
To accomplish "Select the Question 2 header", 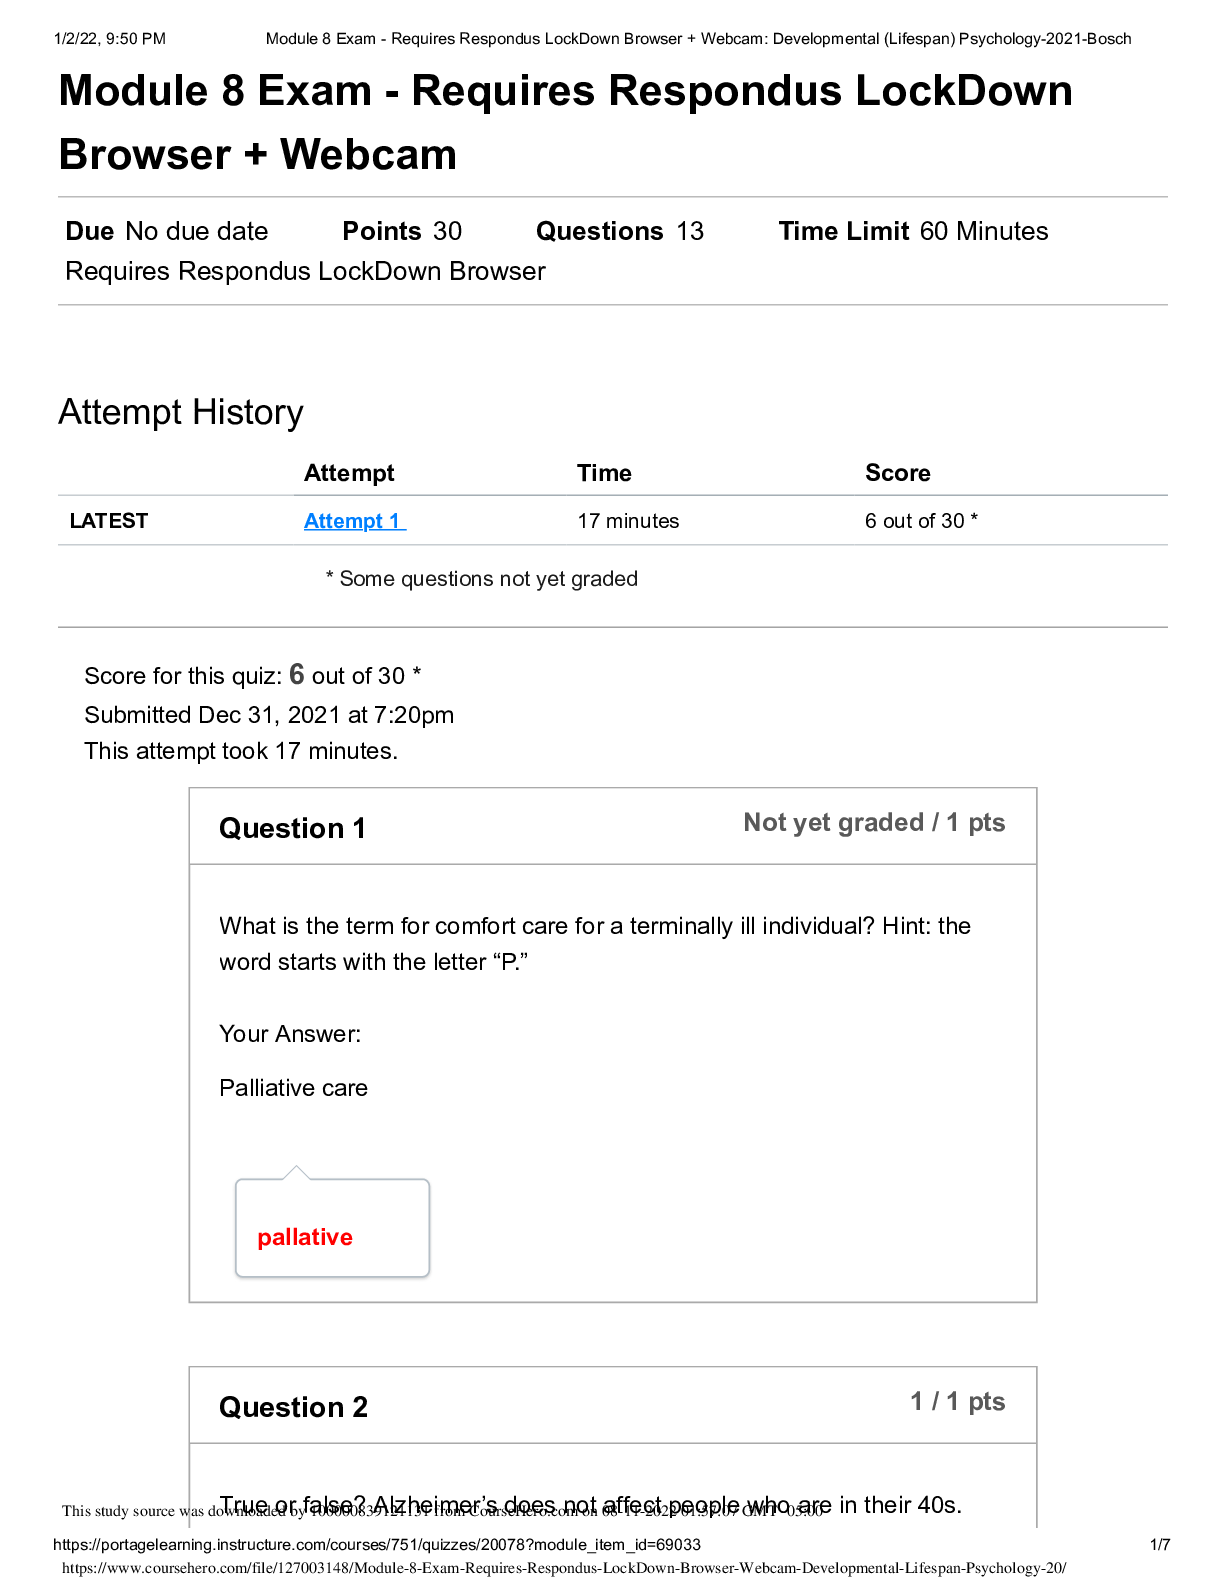I will point(293,1407).
